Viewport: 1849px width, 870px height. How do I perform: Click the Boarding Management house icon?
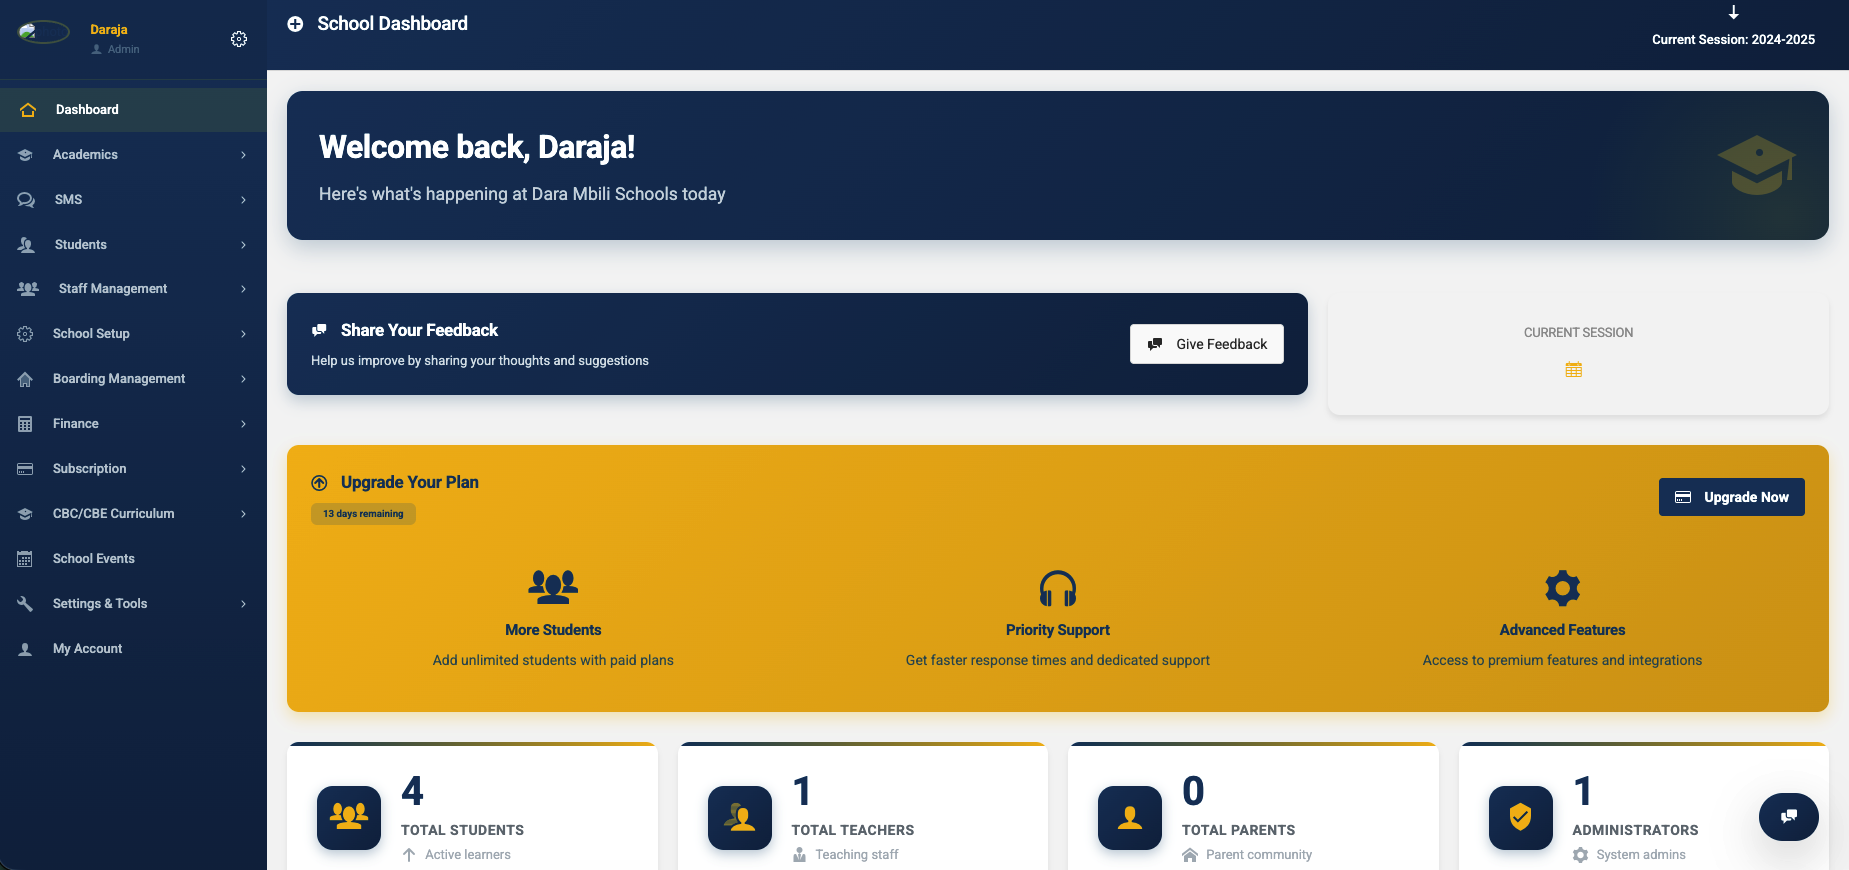point(26,379)
